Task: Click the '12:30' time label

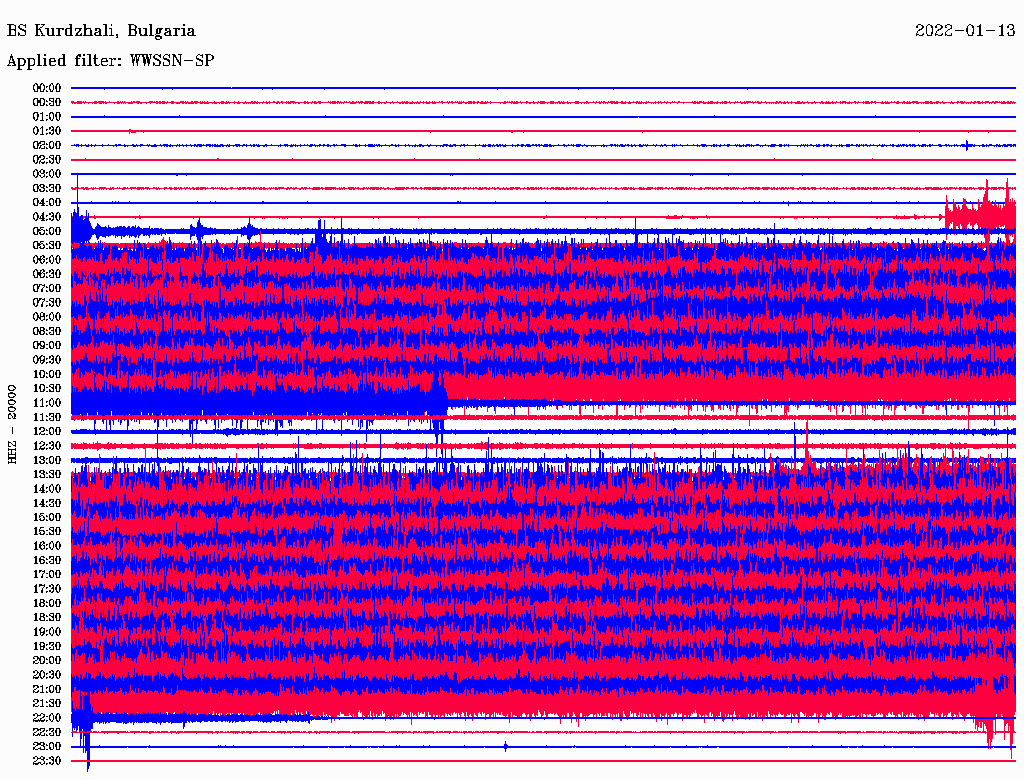Action: [x=46, y=446]
